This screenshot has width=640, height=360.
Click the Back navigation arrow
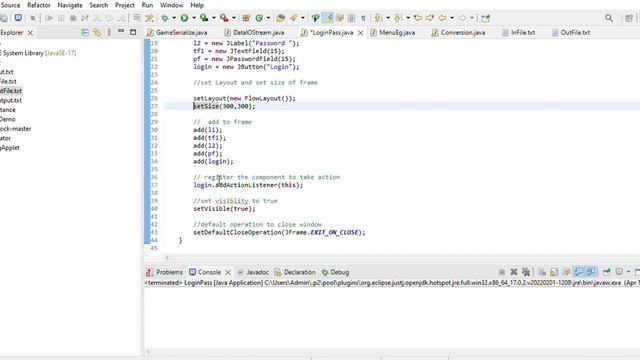[x=442, y=18]
